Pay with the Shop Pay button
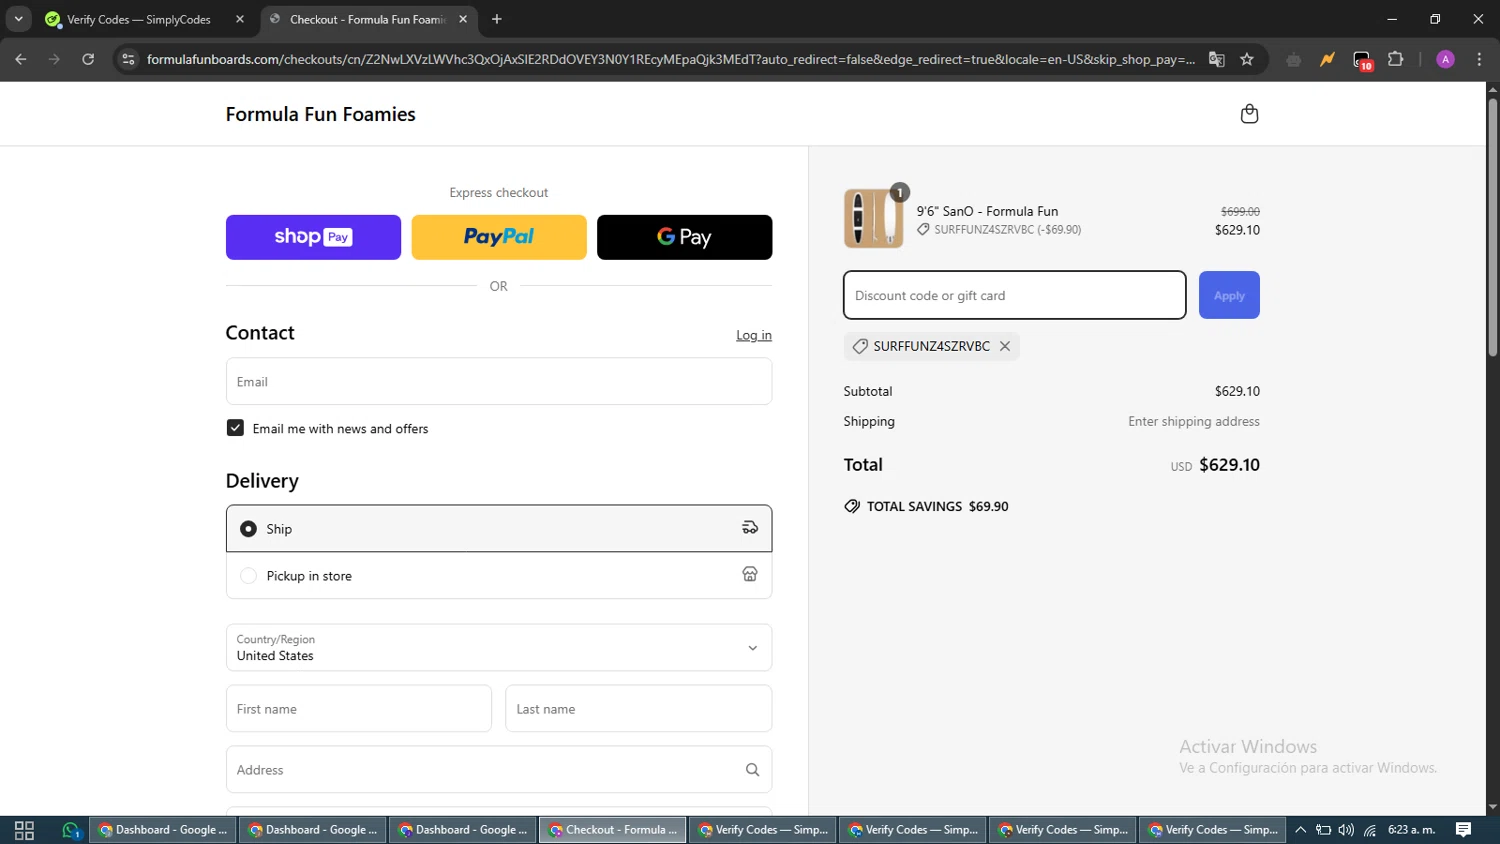Viewport: 1500px width, 844px height. click(x=313, y=237)
